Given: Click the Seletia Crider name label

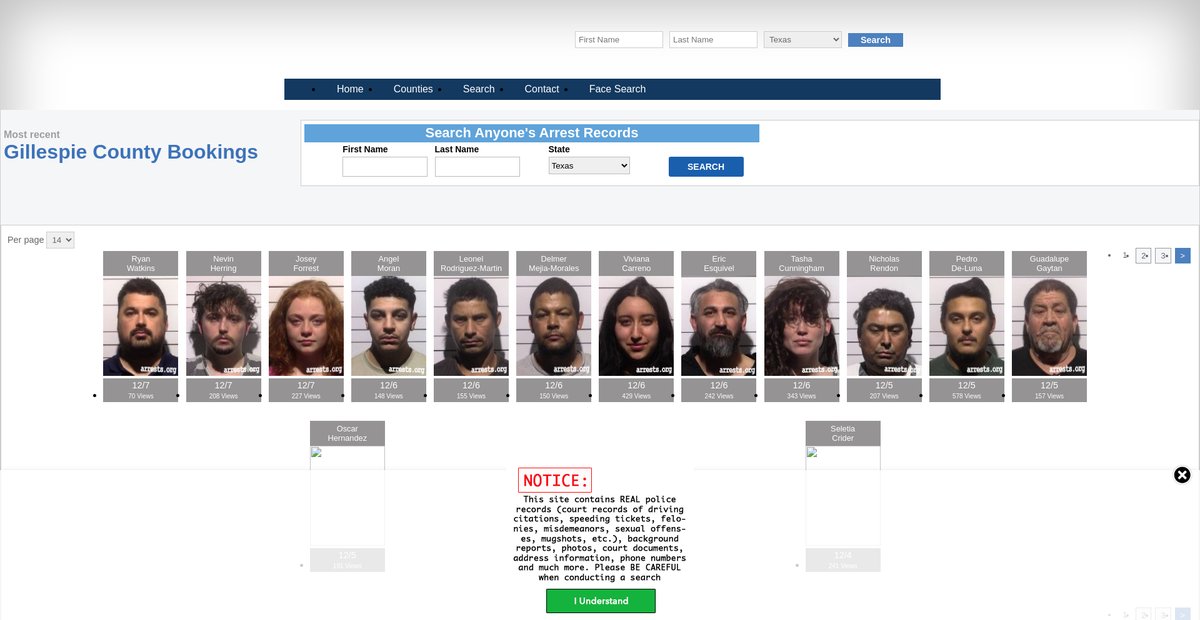Looking at the screenshot, I should 843,434.
